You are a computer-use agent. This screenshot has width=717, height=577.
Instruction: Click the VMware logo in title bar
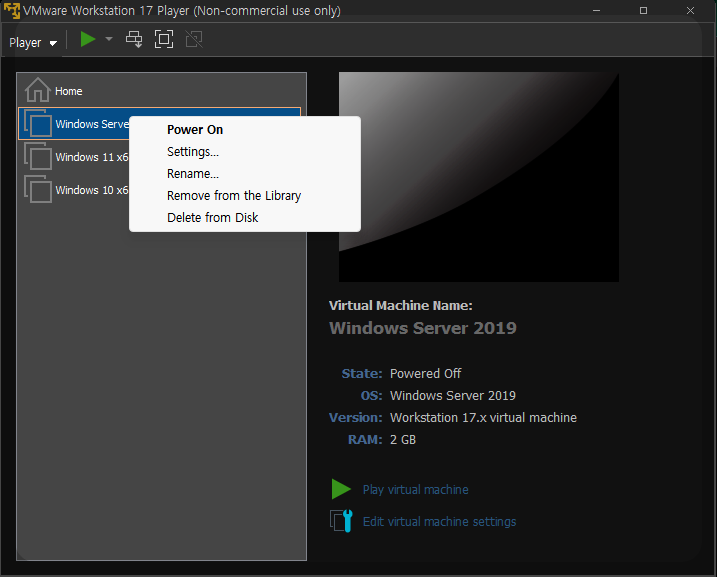pos(11,10)
